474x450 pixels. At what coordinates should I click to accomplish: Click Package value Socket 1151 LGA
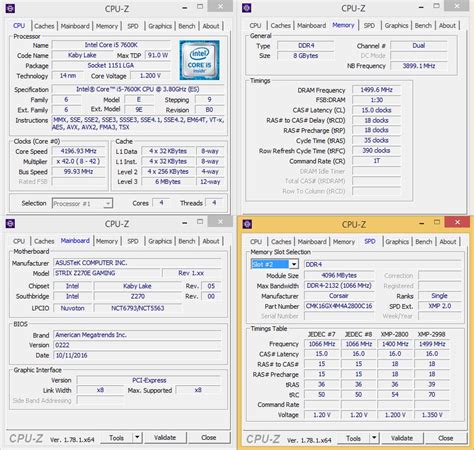point(111,66)
